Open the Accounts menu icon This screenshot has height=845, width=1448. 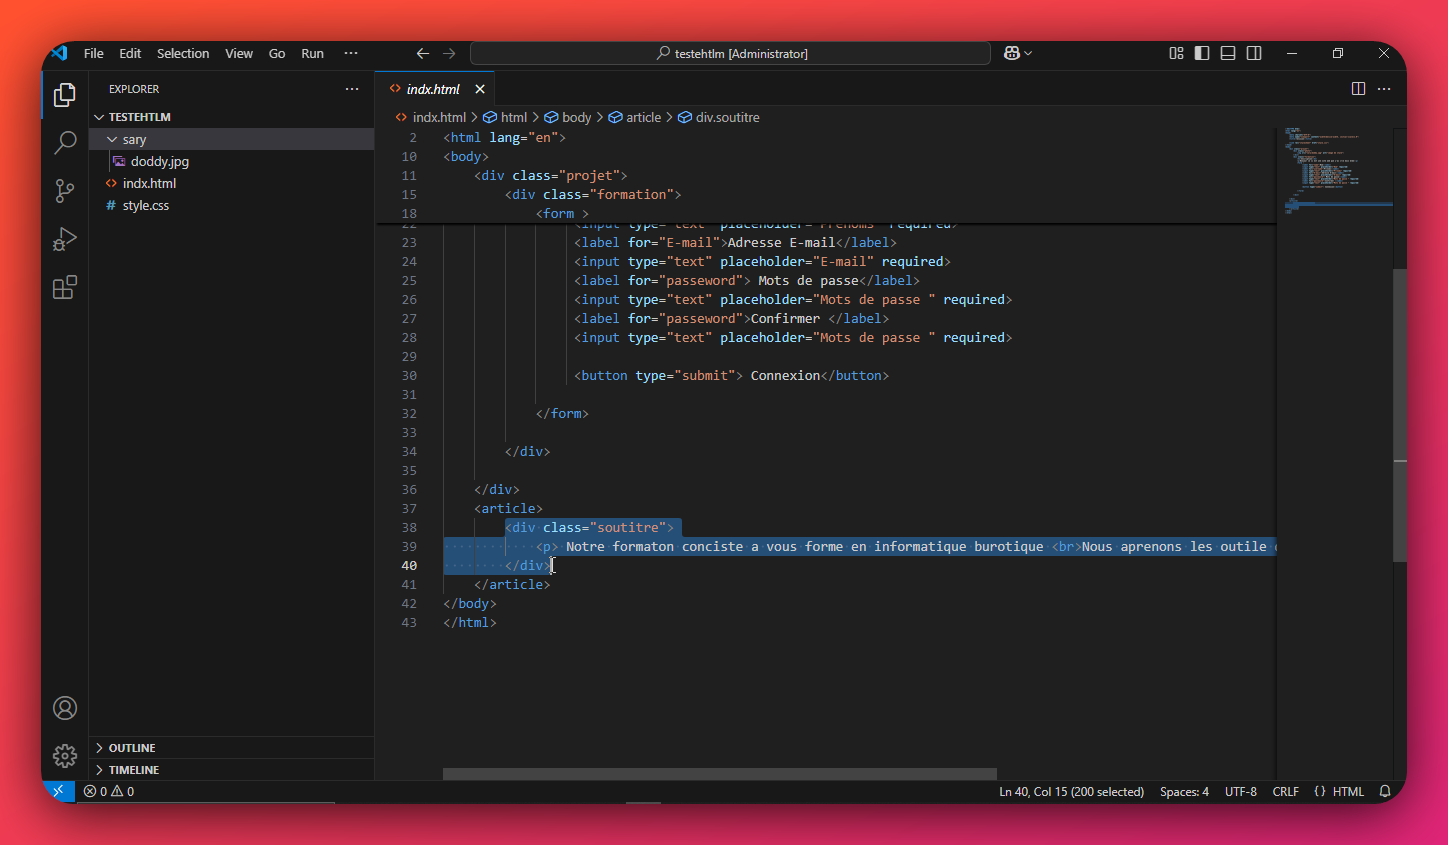point(65,708)
